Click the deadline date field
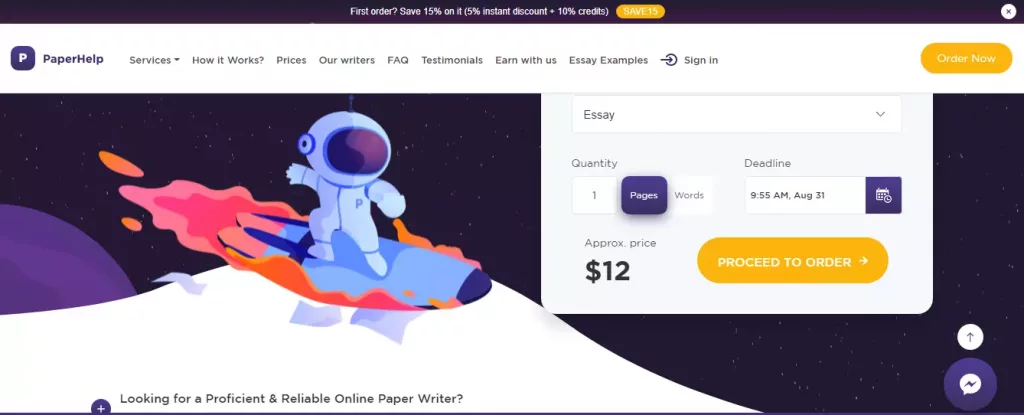The height and width of the screenshot is (415, 1024). pos(805,195)
